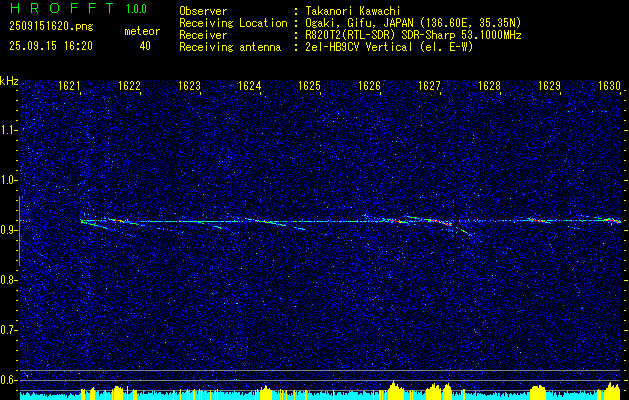Click the 1623 time marker

(189, 86)
